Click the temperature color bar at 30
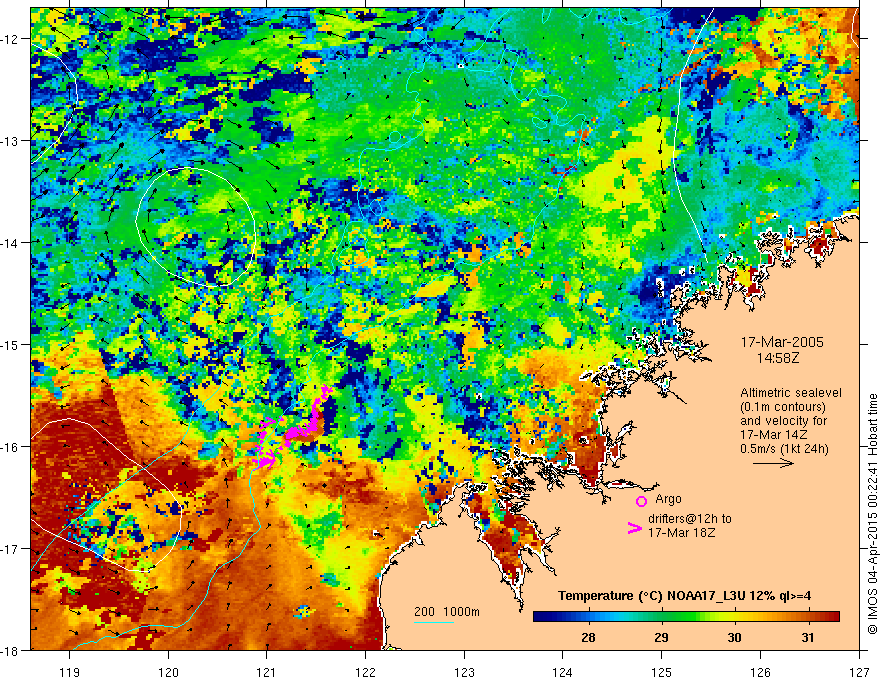The image size is (880, 680). point(735,617)
